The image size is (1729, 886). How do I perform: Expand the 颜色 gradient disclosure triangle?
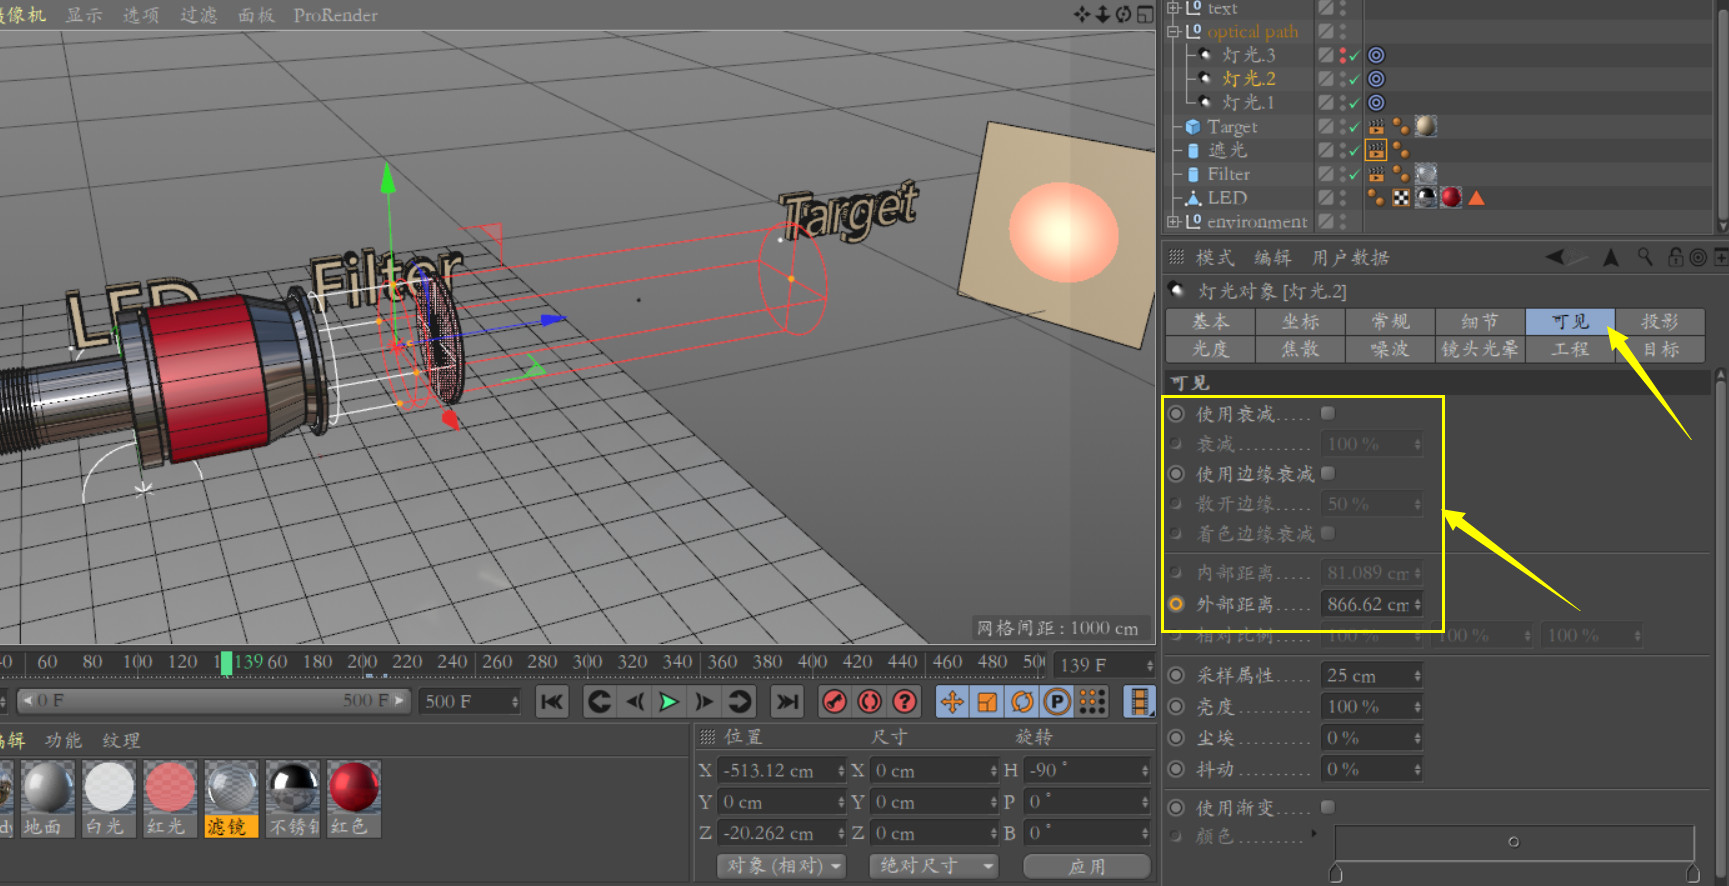[1314, 833]
